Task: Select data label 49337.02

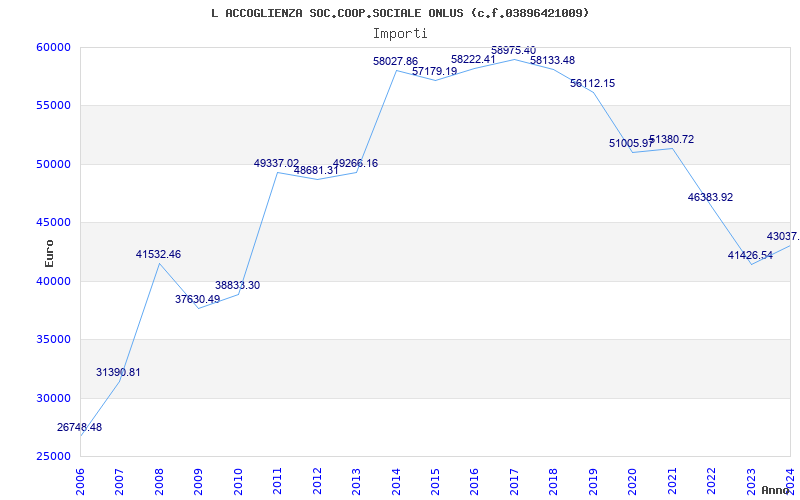Action: pos(276,163)
